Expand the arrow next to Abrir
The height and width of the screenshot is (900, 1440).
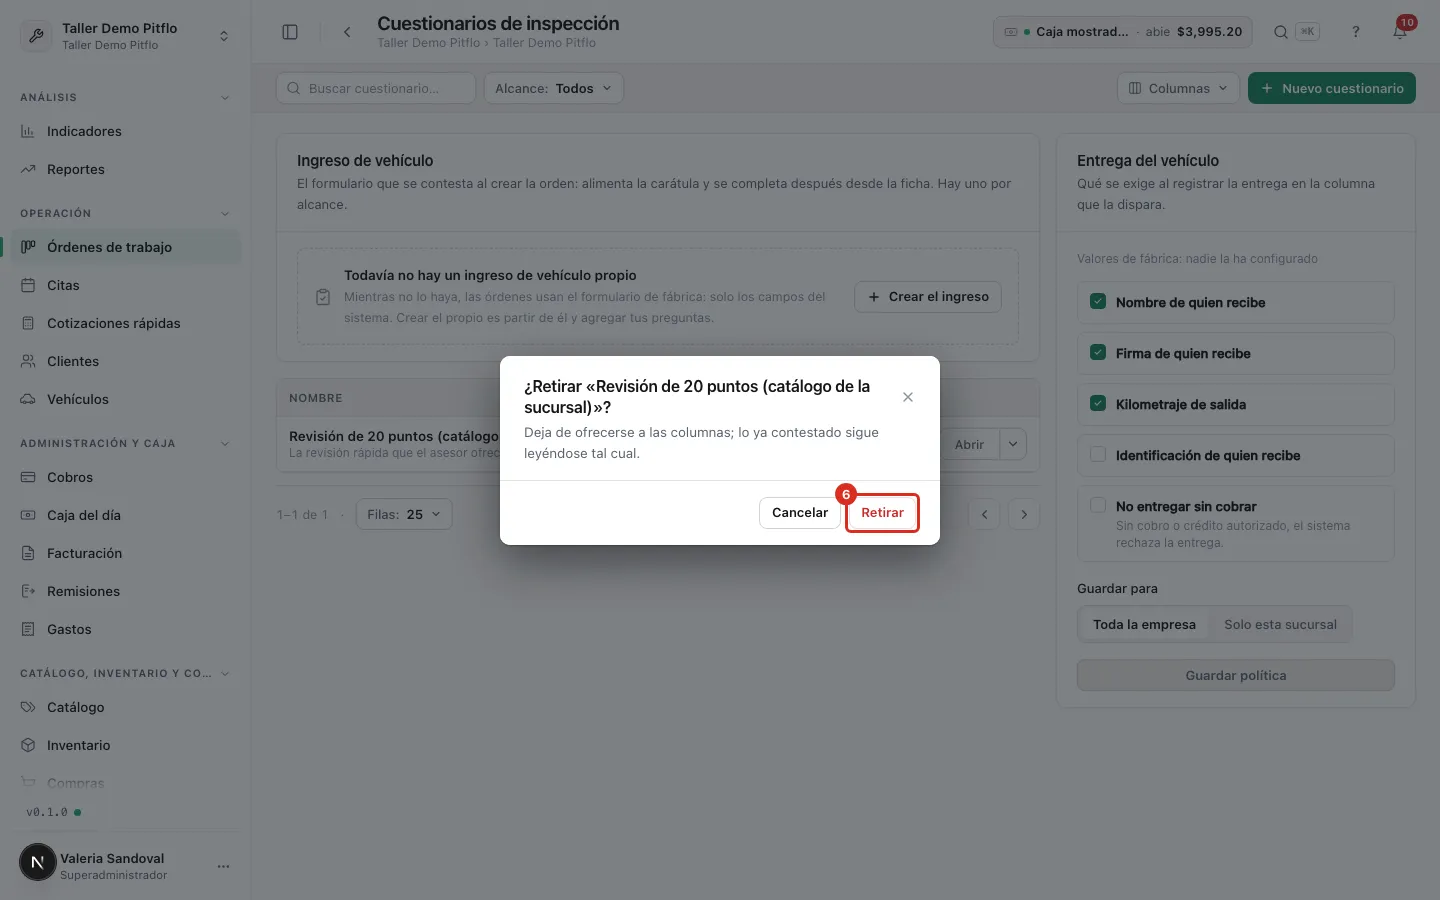1013,444
